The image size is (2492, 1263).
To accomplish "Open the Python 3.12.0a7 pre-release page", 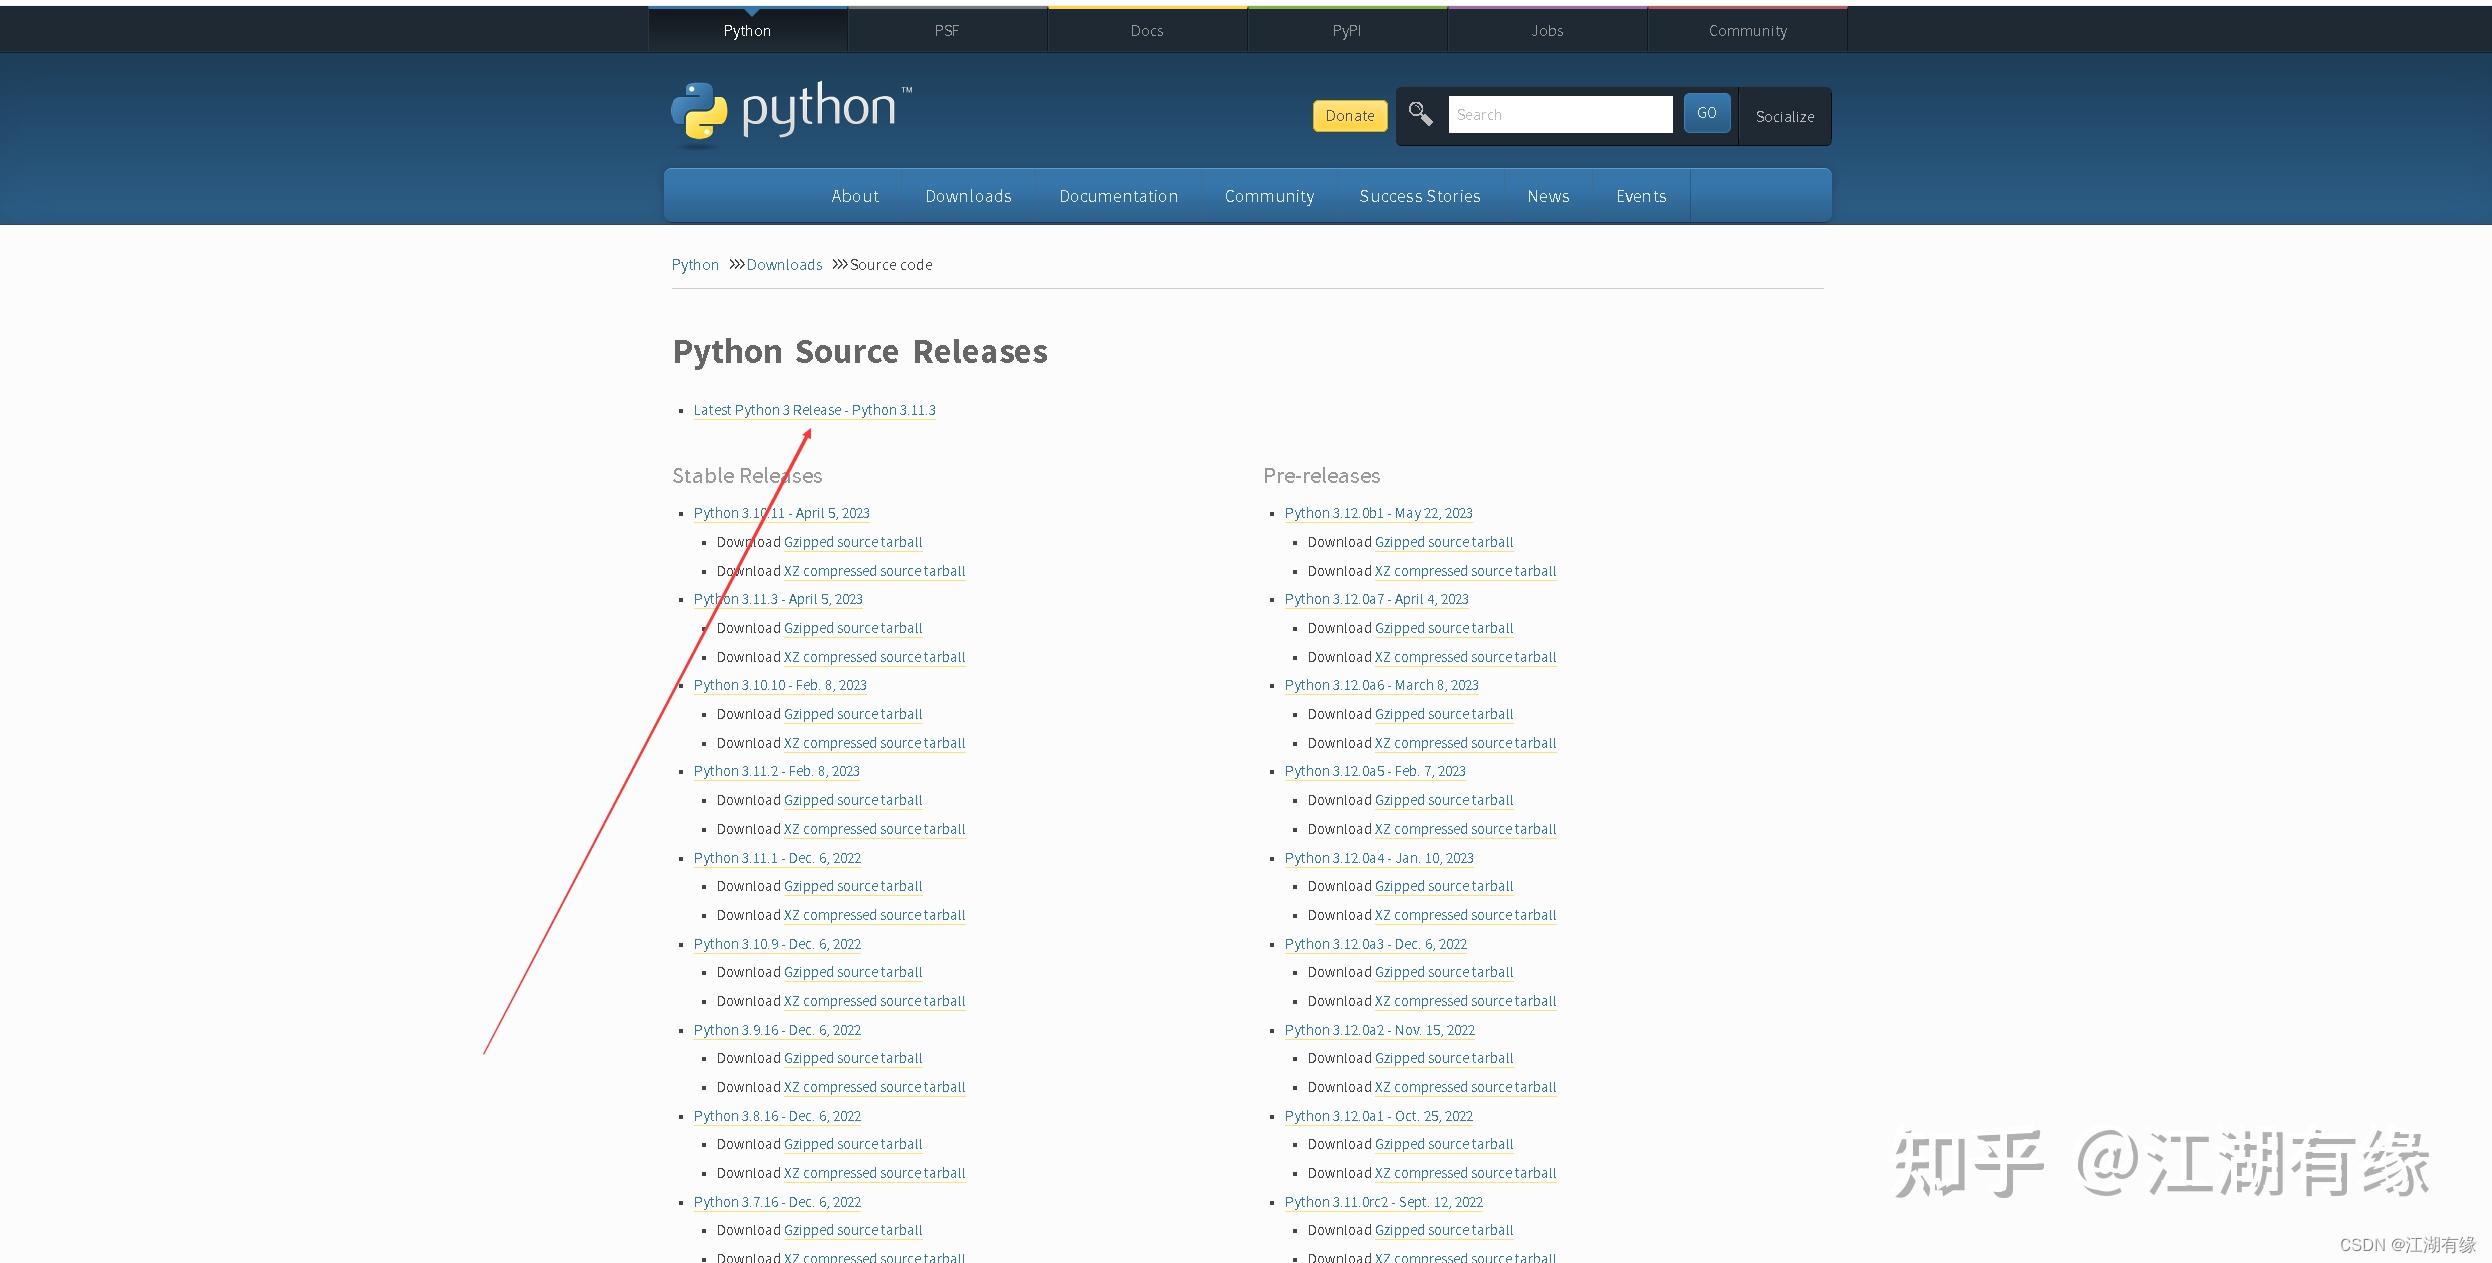I will [1376, 598].
